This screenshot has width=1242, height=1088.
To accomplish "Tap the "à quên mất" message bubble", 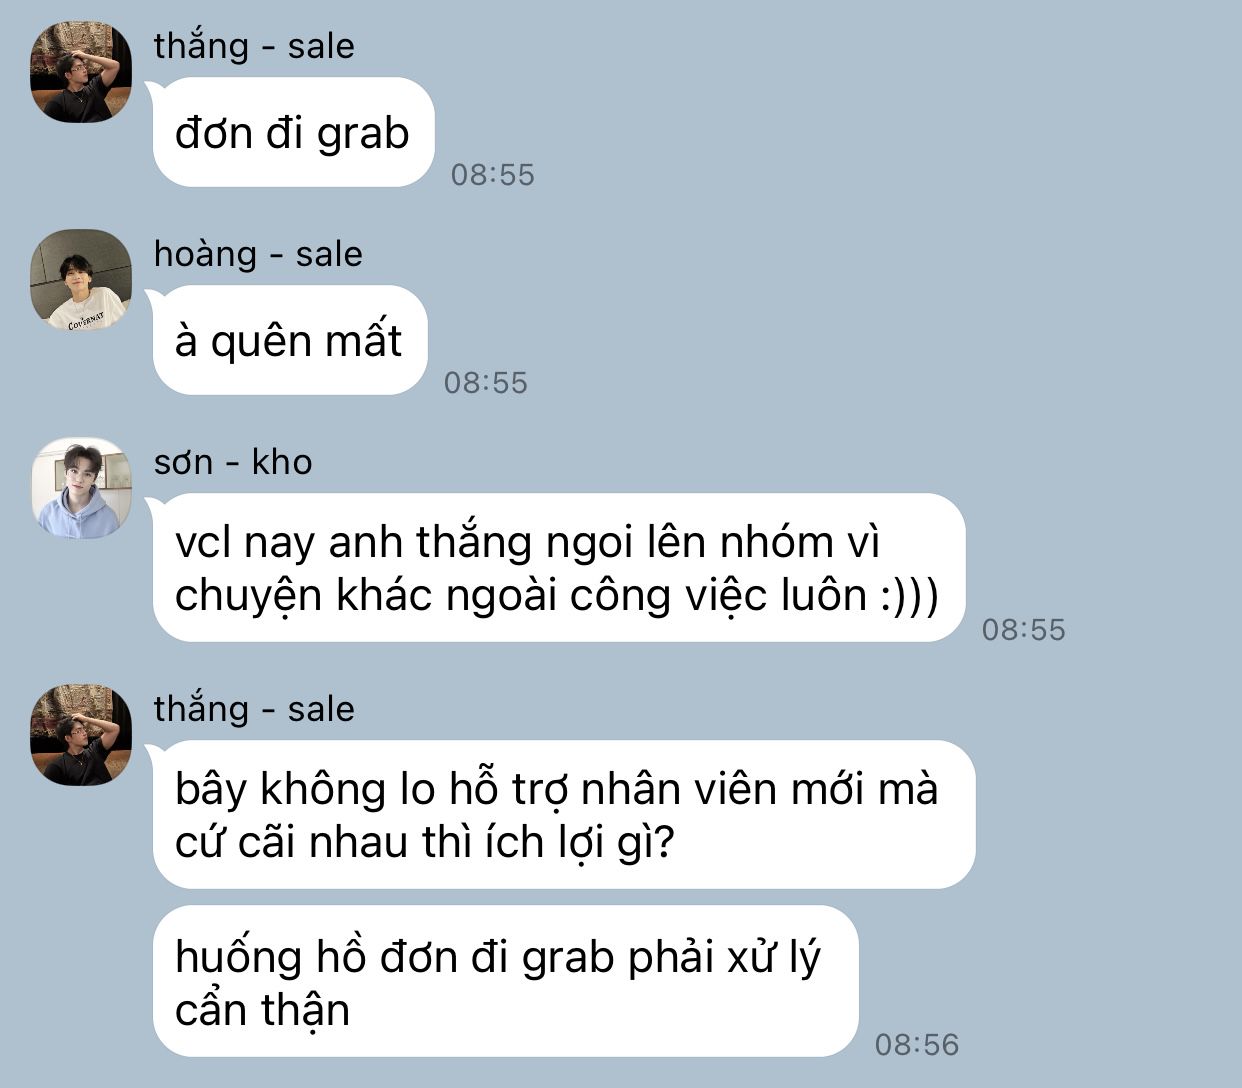I will pos(290,340).
